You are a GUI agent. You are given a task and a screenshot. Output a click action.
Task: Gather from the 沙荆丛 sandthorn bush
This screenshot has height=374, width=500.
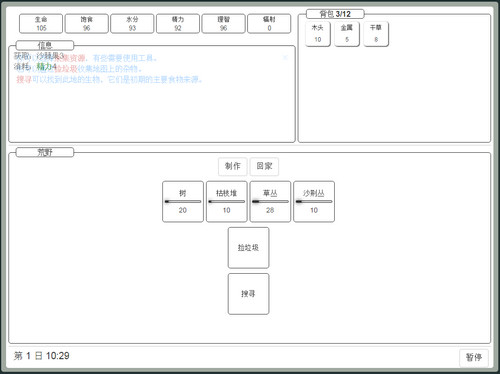(x=314, y=202)
